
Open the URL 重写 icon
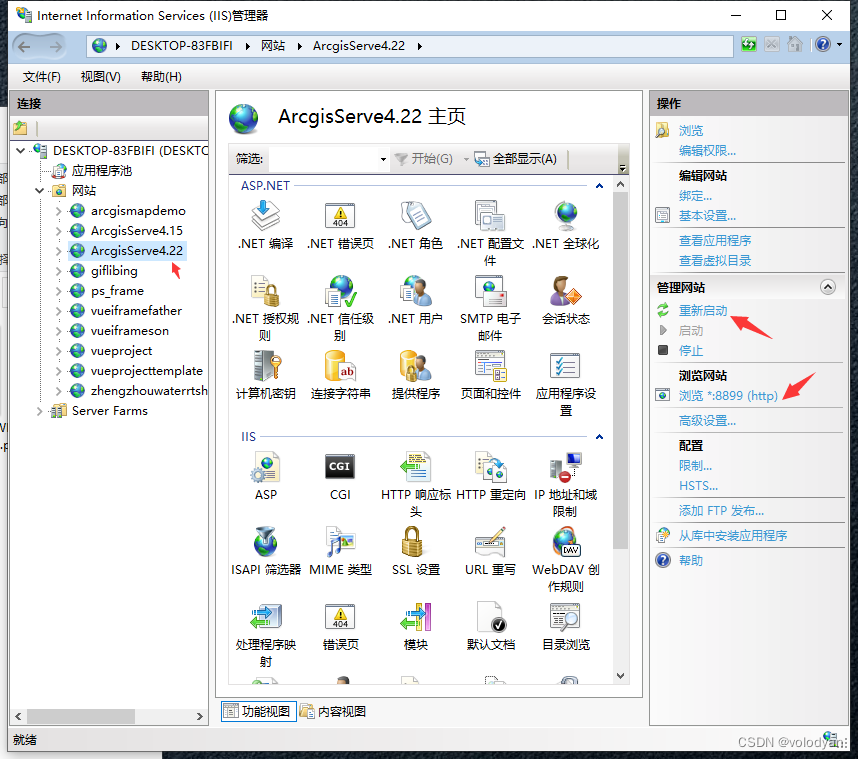(x=490, y=542)
